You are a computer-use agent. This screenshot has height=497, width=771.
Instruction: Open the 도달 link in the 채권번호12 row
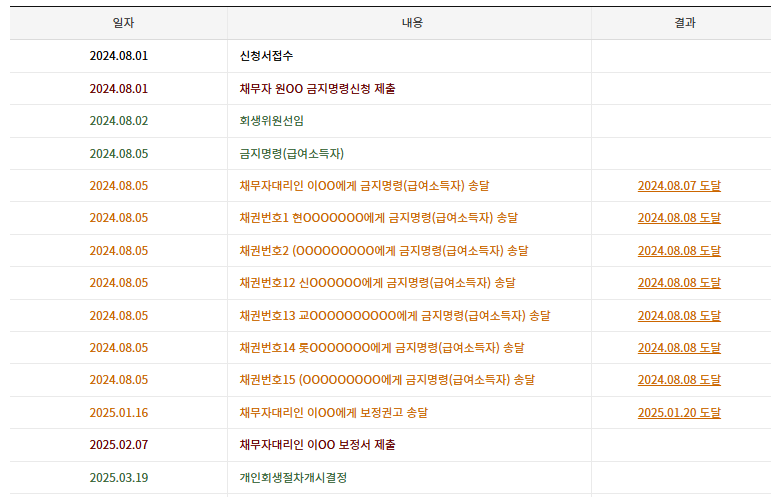[x=679, y=283]
